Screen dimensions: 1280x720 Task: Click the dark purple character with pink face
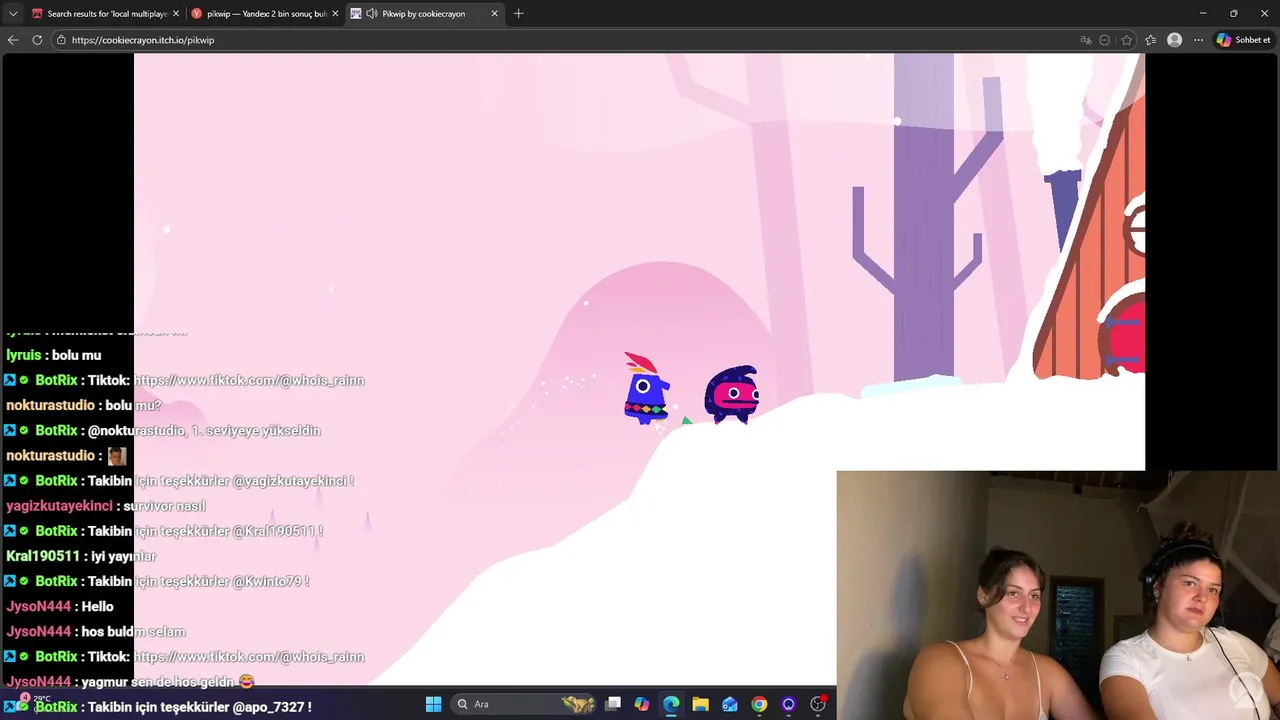[732, 394]
